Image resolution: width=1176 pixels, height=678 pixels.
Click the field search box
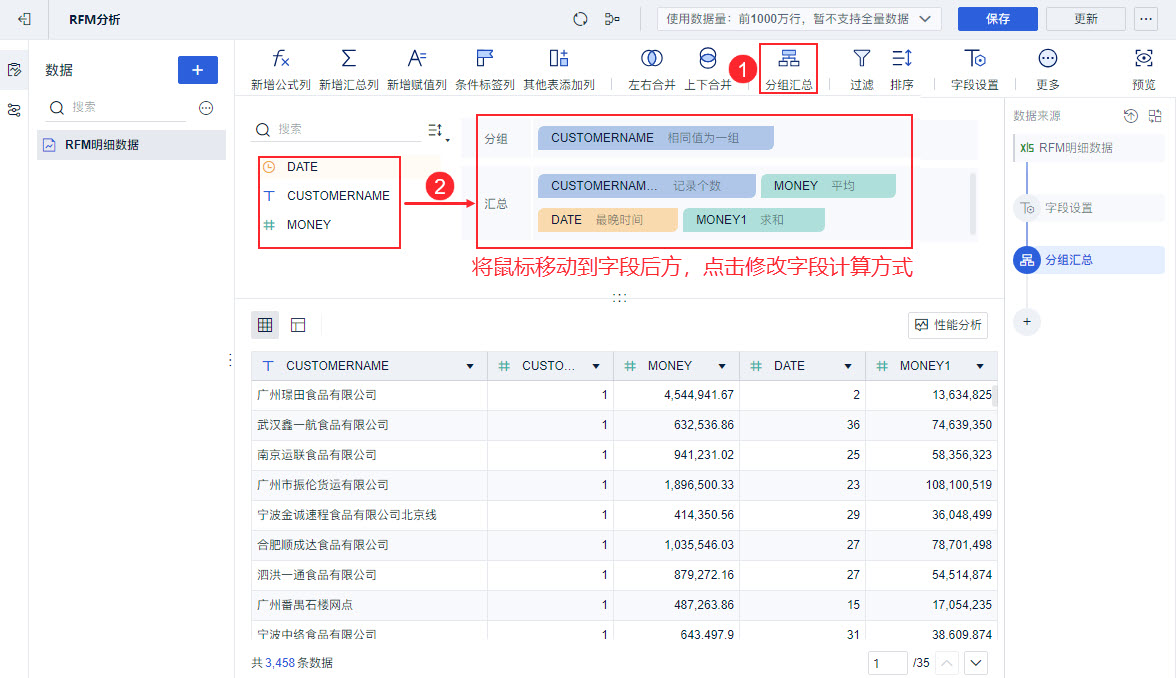point(338,130)
